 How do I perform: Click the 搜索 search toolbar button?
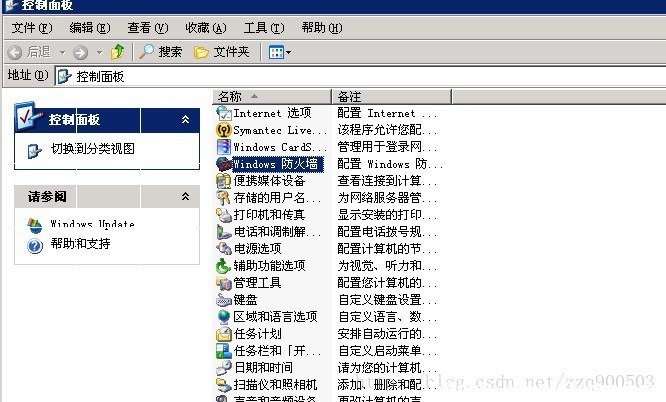click(x=161, y=52)
